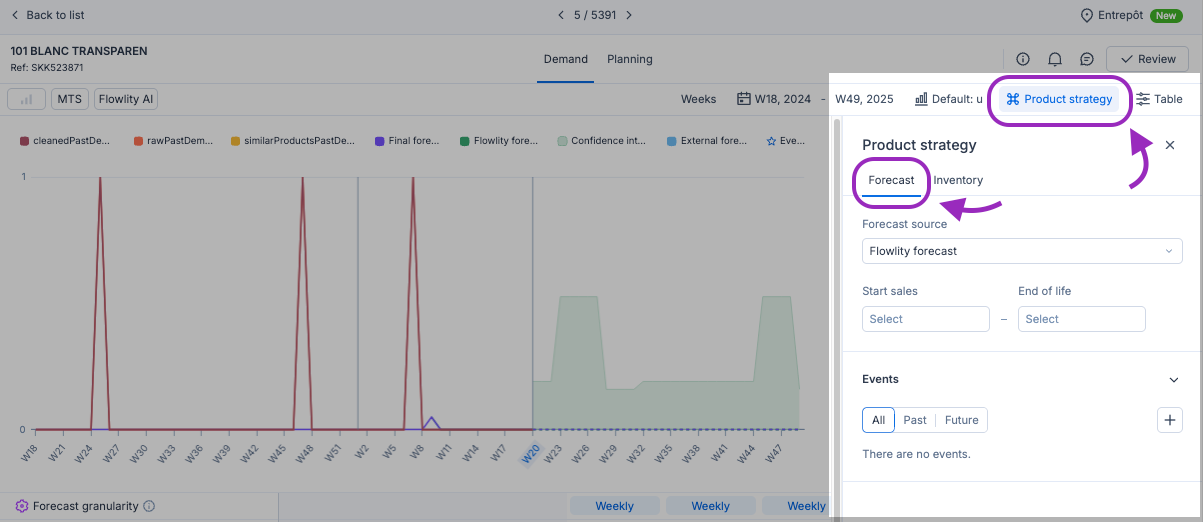
Task: Go to next product arrow
Action: point(629,15)
